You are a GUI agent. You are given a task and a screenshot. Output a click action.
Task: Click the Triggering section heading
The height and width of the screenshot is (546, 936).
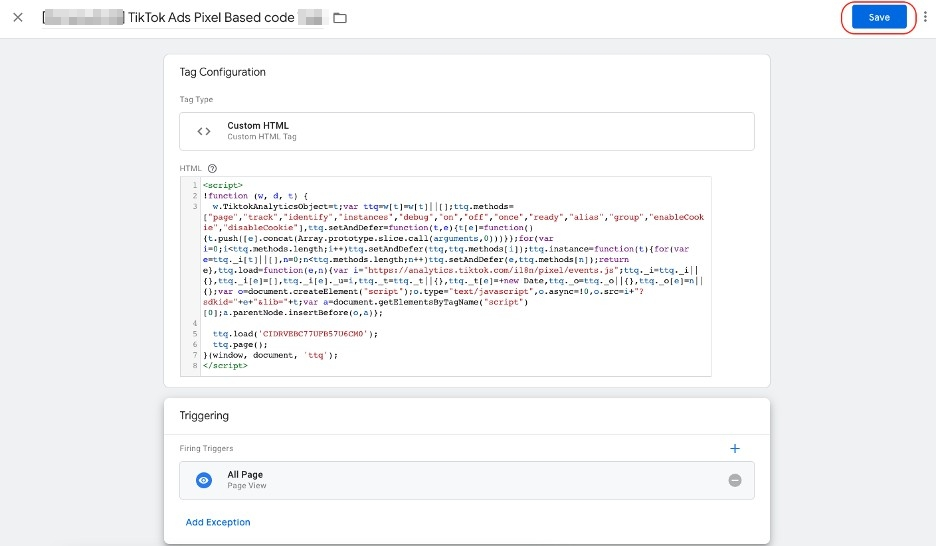pyautogui.click(x=204, y=416)
